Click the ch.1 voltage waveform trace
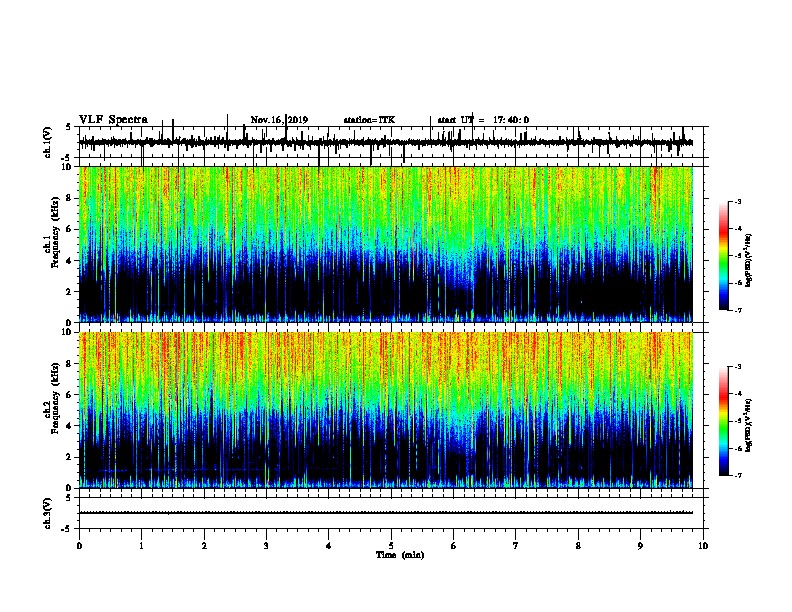The image size is (792, 612). point(385,142)
